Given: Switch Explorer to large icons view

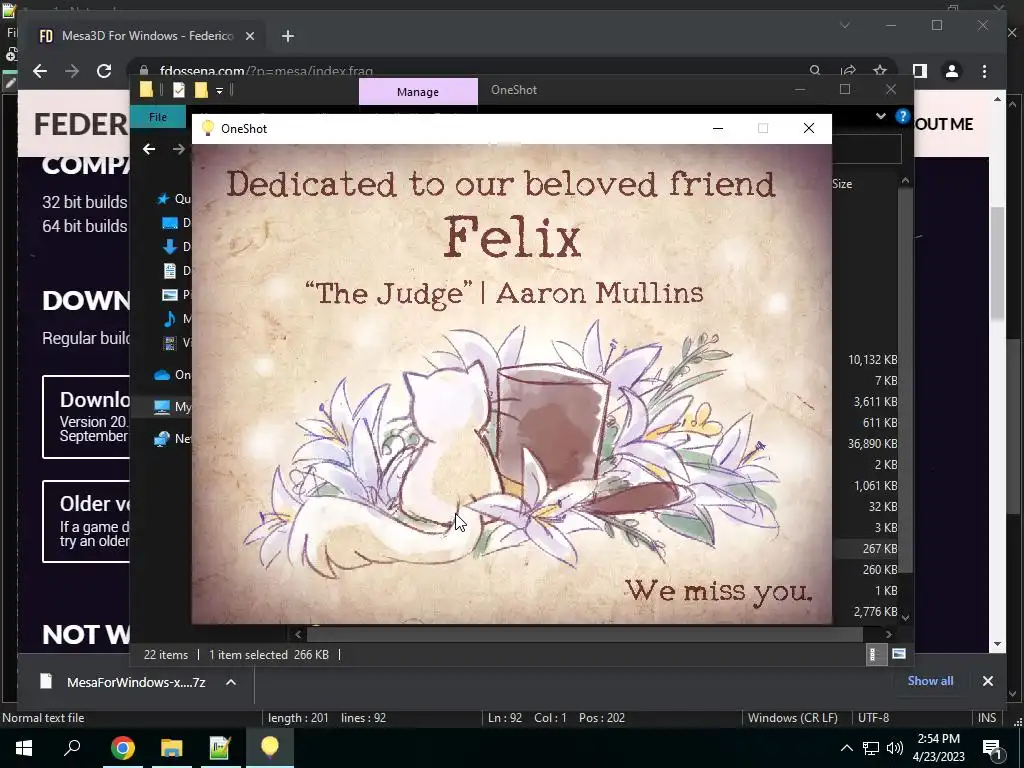Looking at the screenshot, I should tap(899, 654).
